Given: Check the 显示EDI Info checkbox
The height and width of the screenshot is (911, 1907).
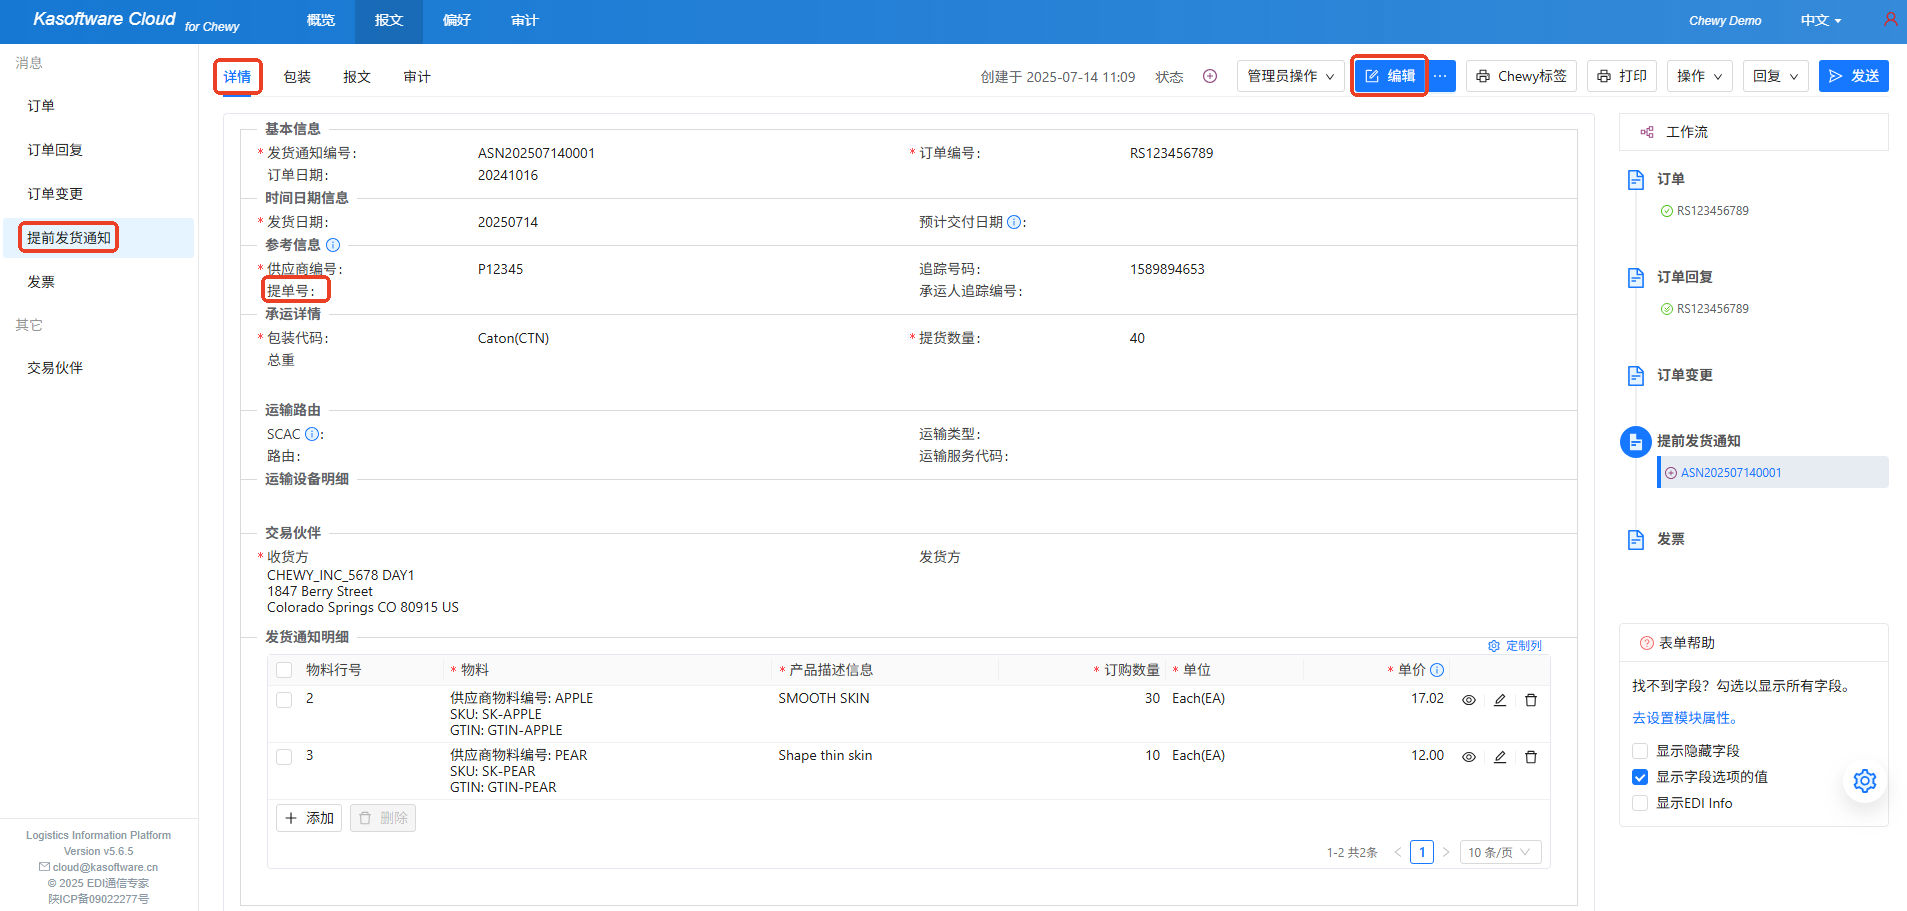Looking at the screenshot, I should pyautogui.click(x=1640, y=803).
